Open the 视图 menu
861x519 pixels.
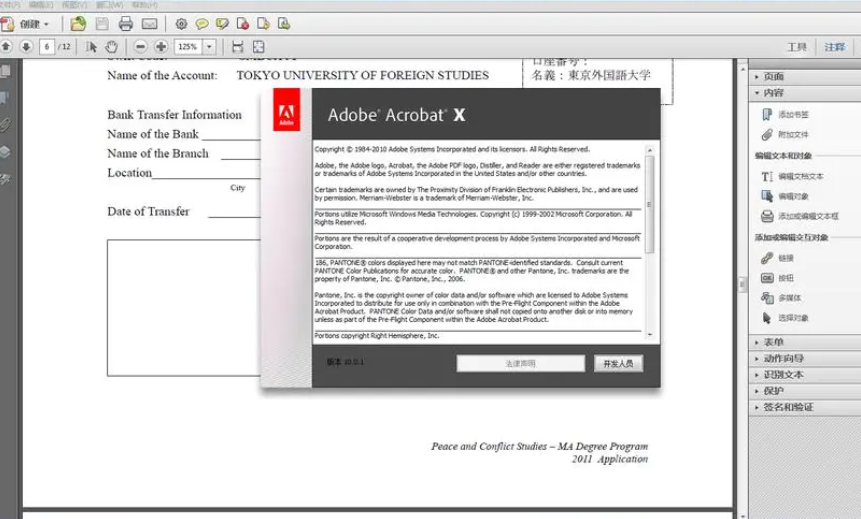click(x=74, y=5)
